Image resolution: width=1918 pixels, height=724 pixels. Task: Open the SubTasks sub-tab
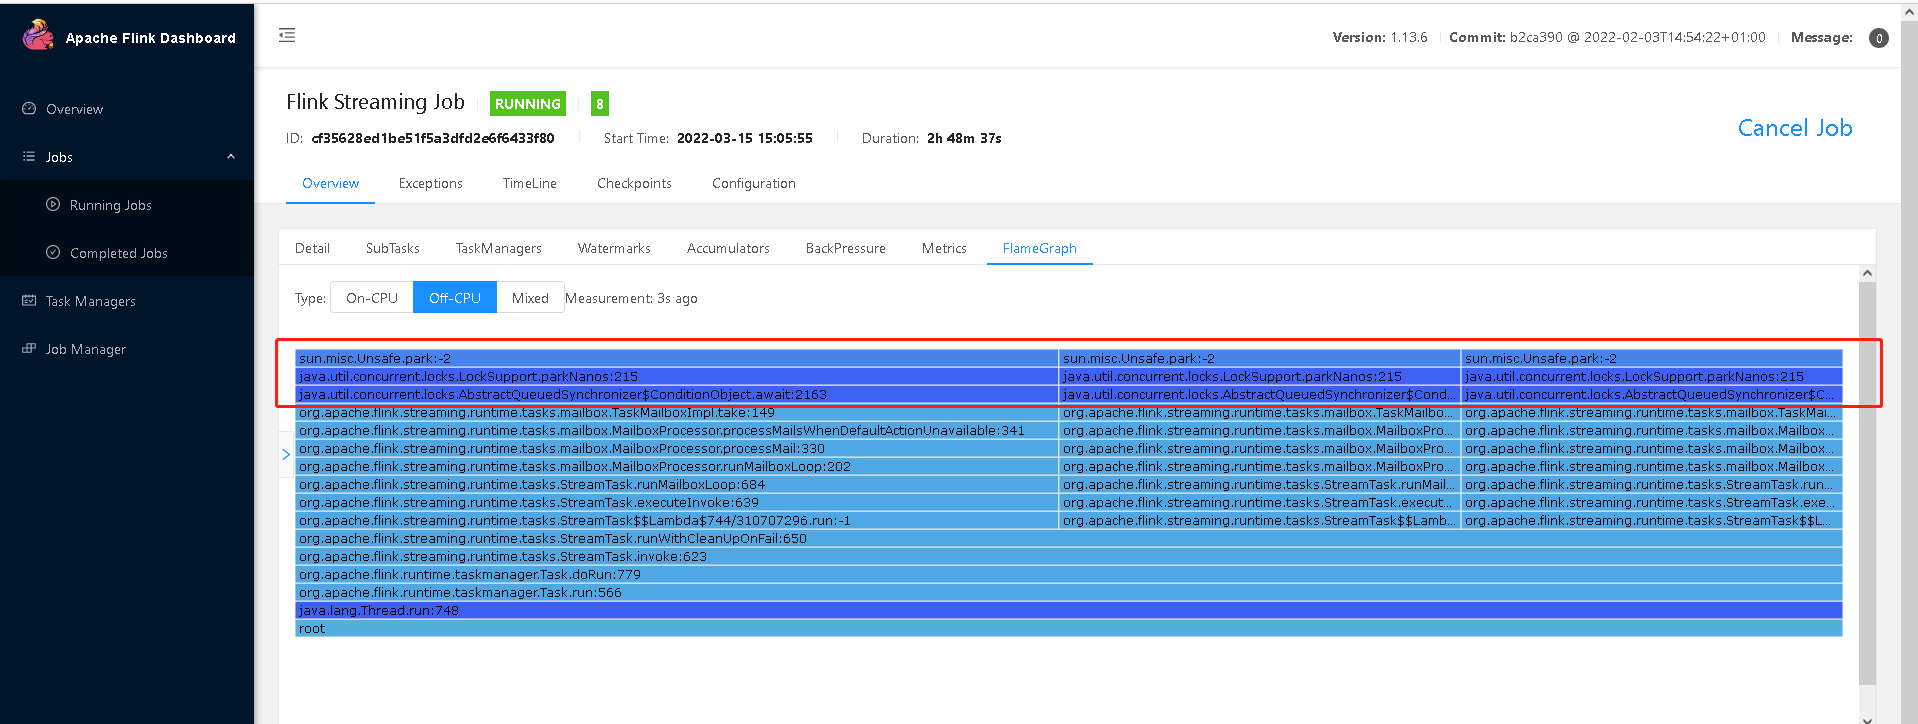(x=393, y=248)
